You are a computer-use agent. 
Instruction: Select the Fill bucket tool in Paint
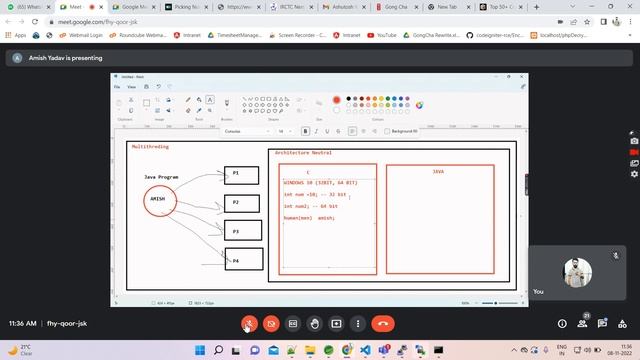point(199,100)
